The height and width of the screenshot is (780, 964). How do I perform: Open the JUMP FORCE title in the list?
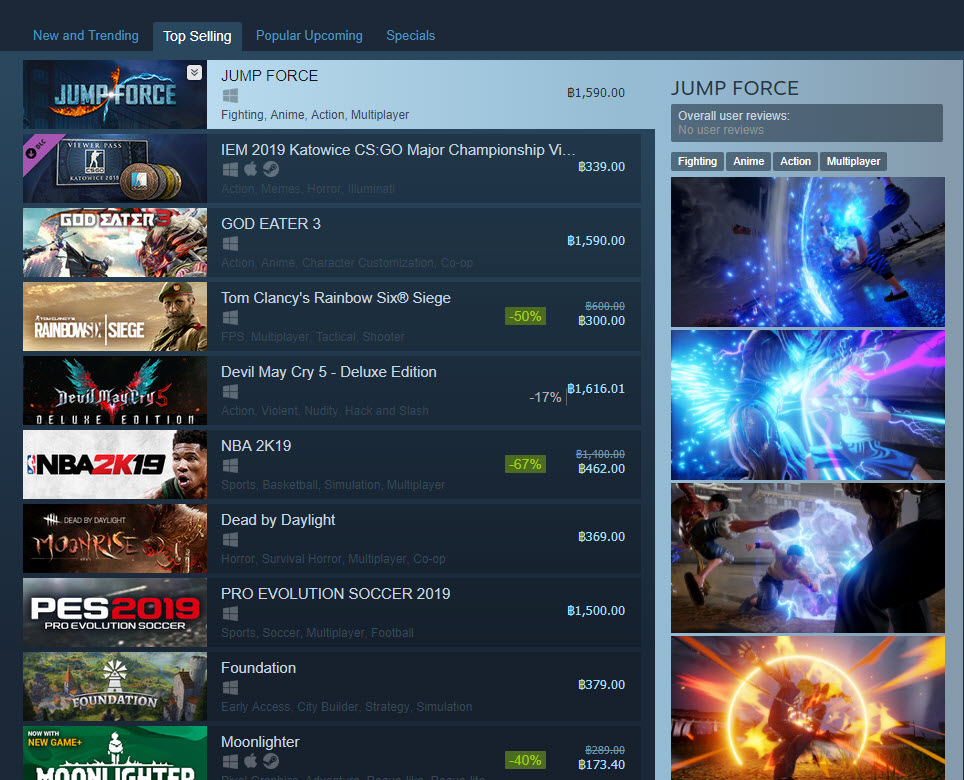pos(269,76)
